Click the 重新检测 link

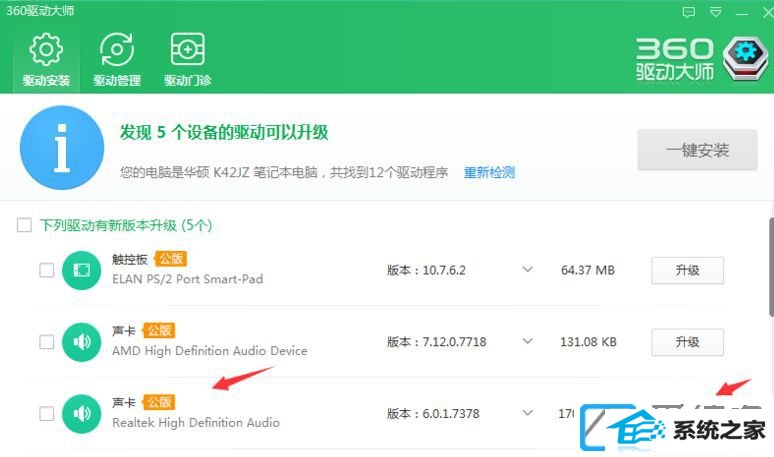489,172
